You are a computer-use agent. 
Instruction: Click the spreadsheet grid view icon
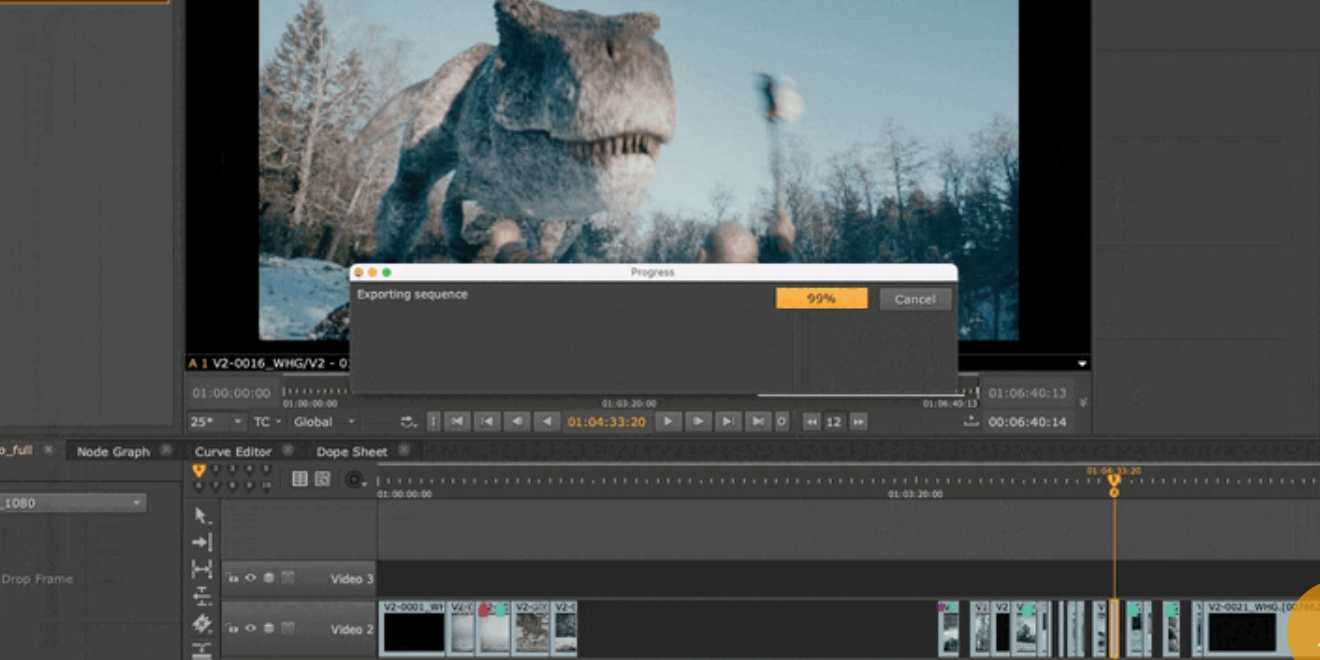click(x=299, y=480)
